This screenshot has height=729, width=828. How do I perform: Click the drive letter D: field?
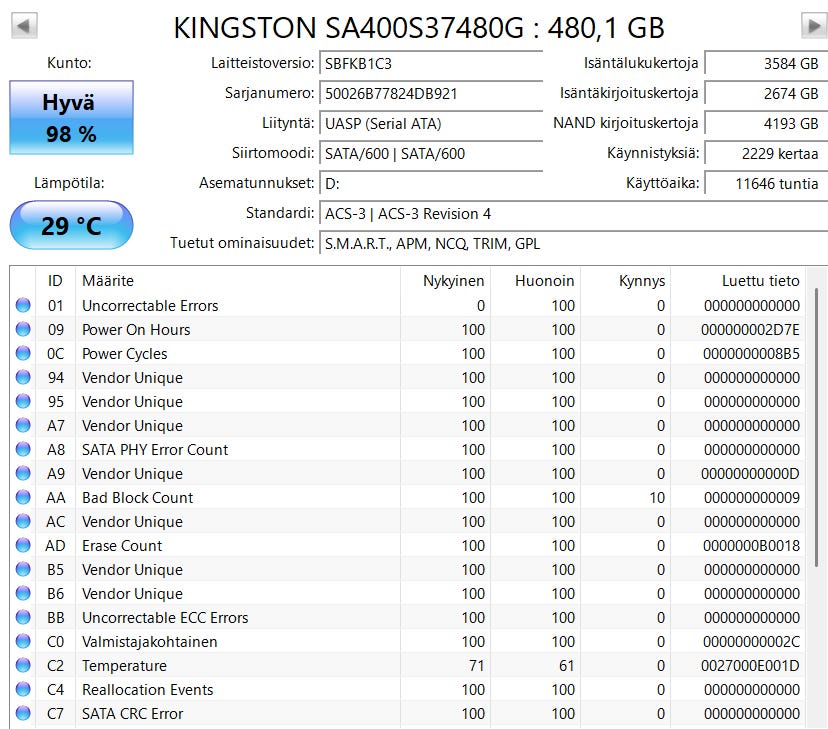point(431,184)
